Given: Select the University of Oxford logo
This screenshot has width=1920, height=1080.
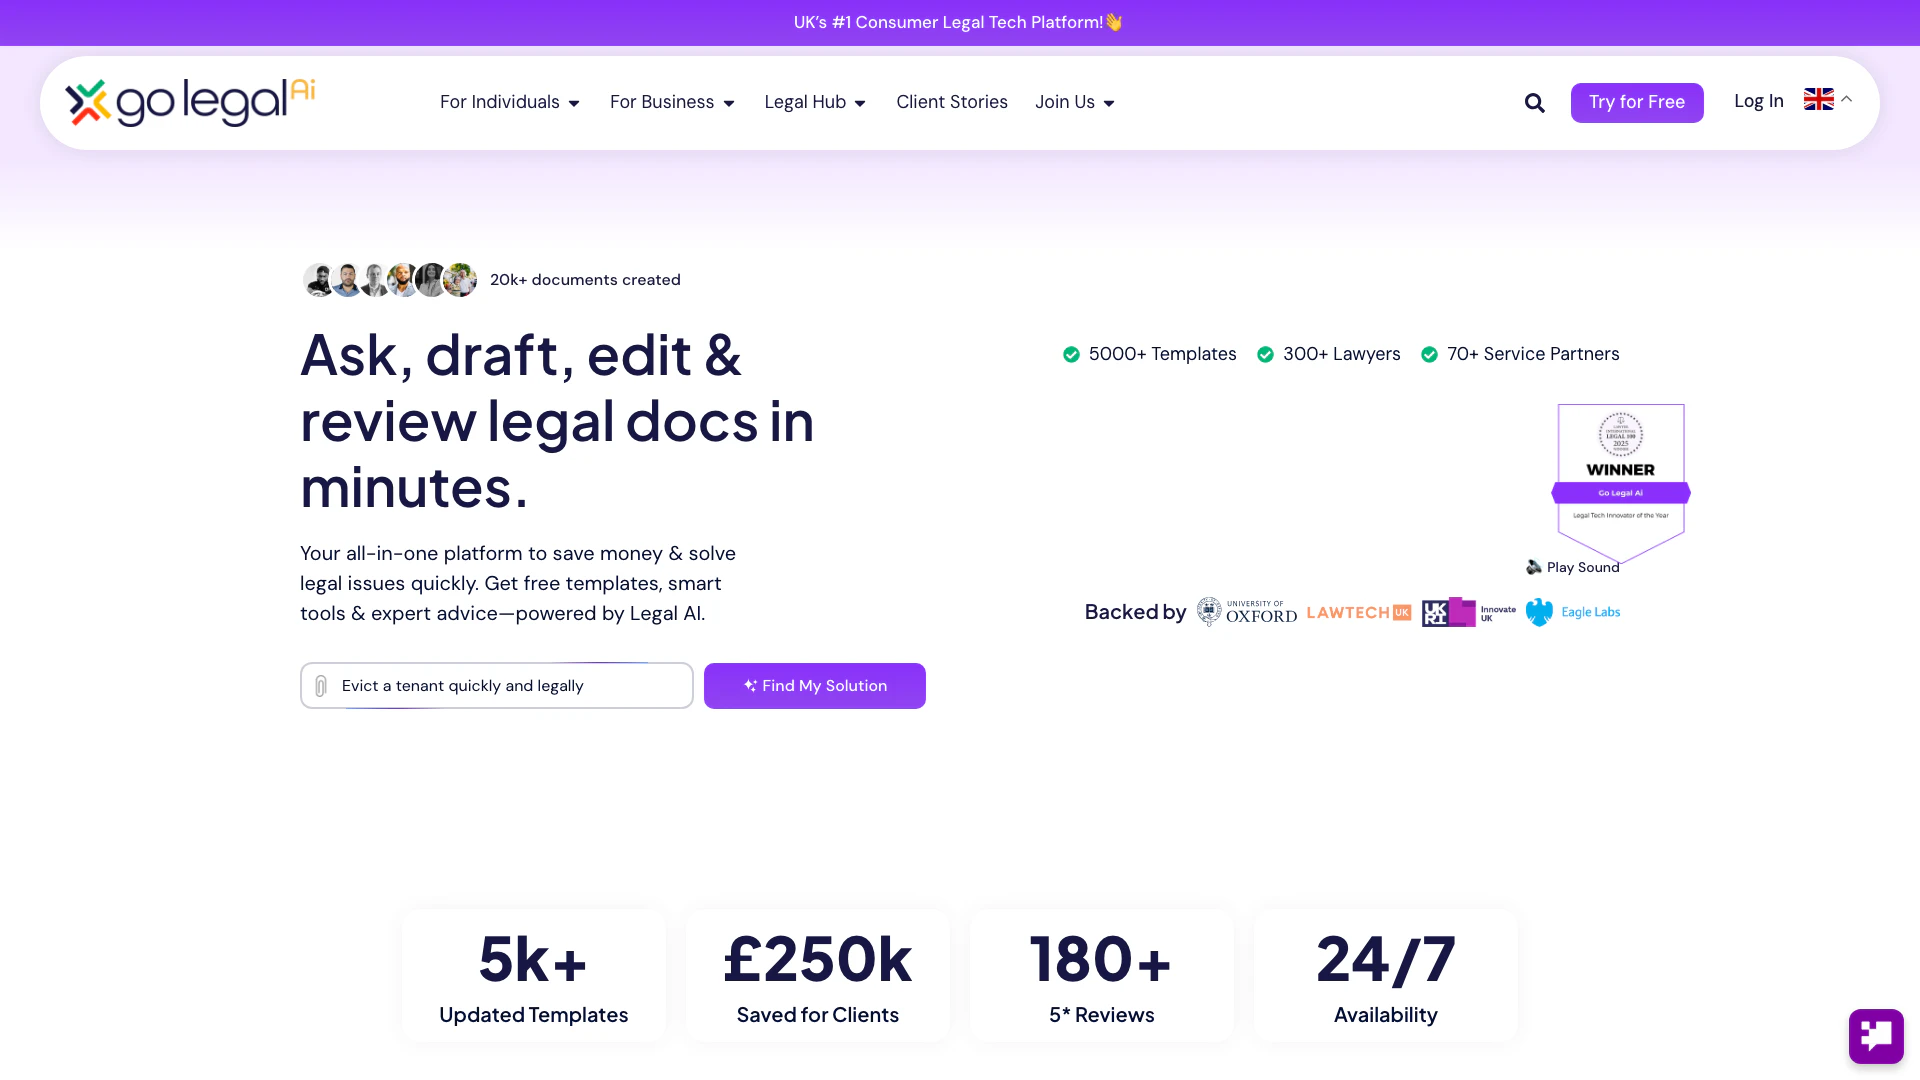Looking at the screenshot, I should point(1246,611).
